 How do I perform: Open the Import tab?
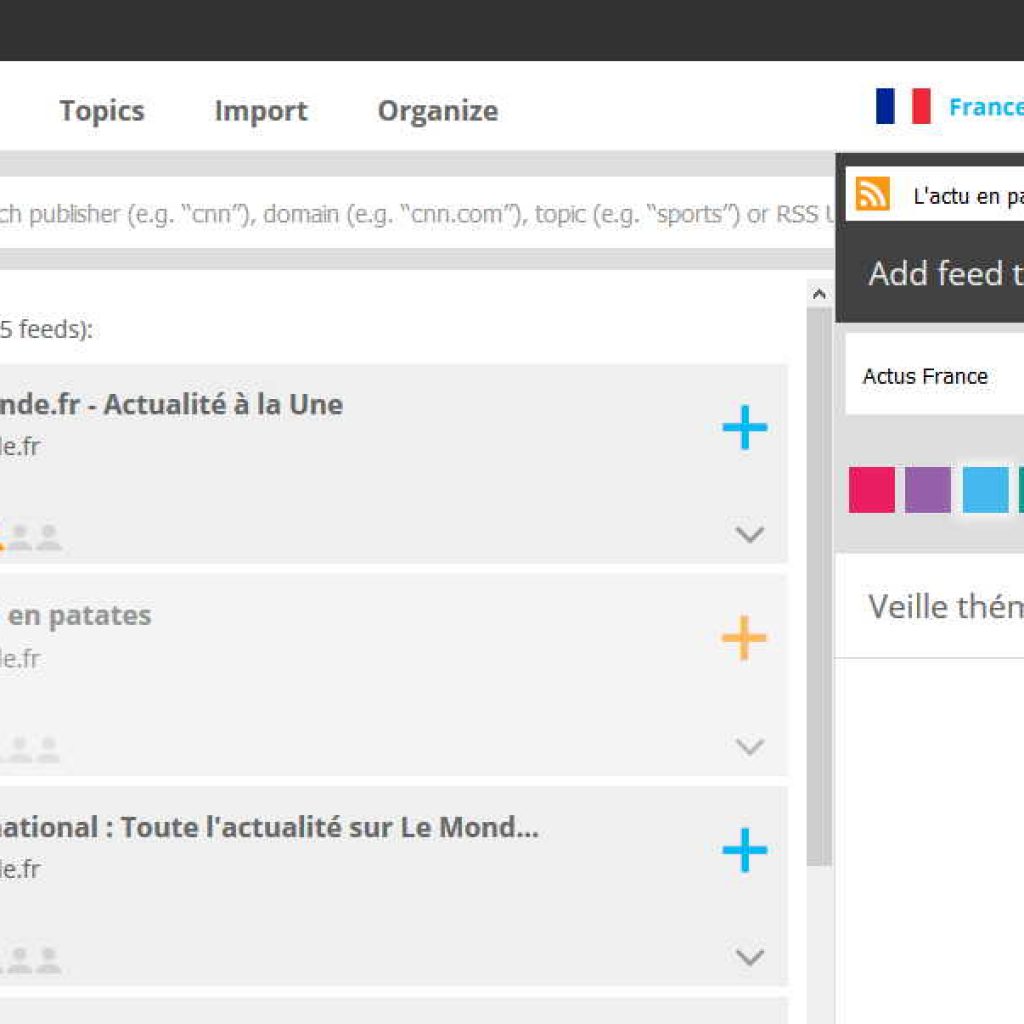pos(261,111)
